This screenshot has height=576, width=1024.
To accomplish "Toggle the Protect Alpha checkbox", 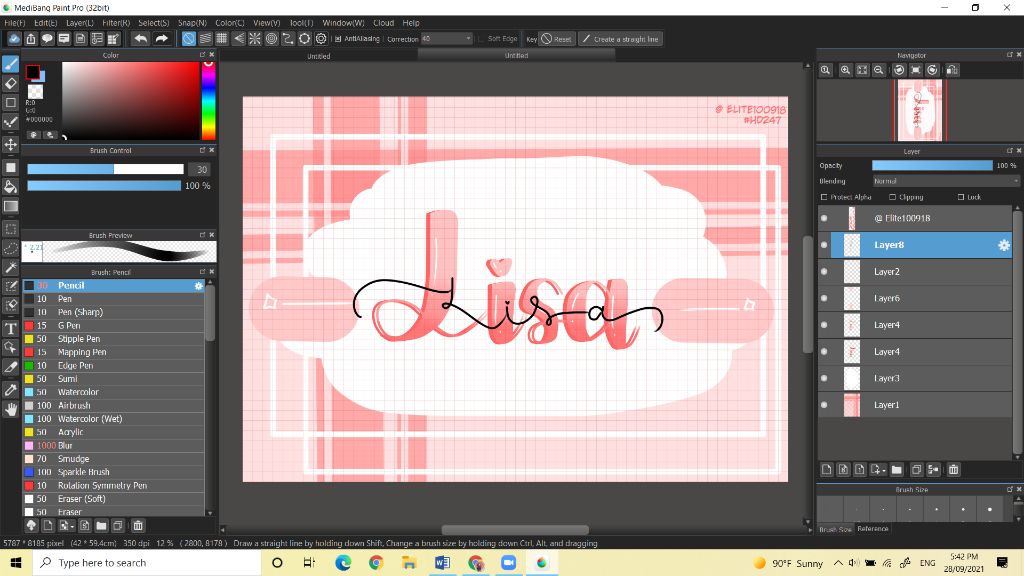I will (824, 197).
